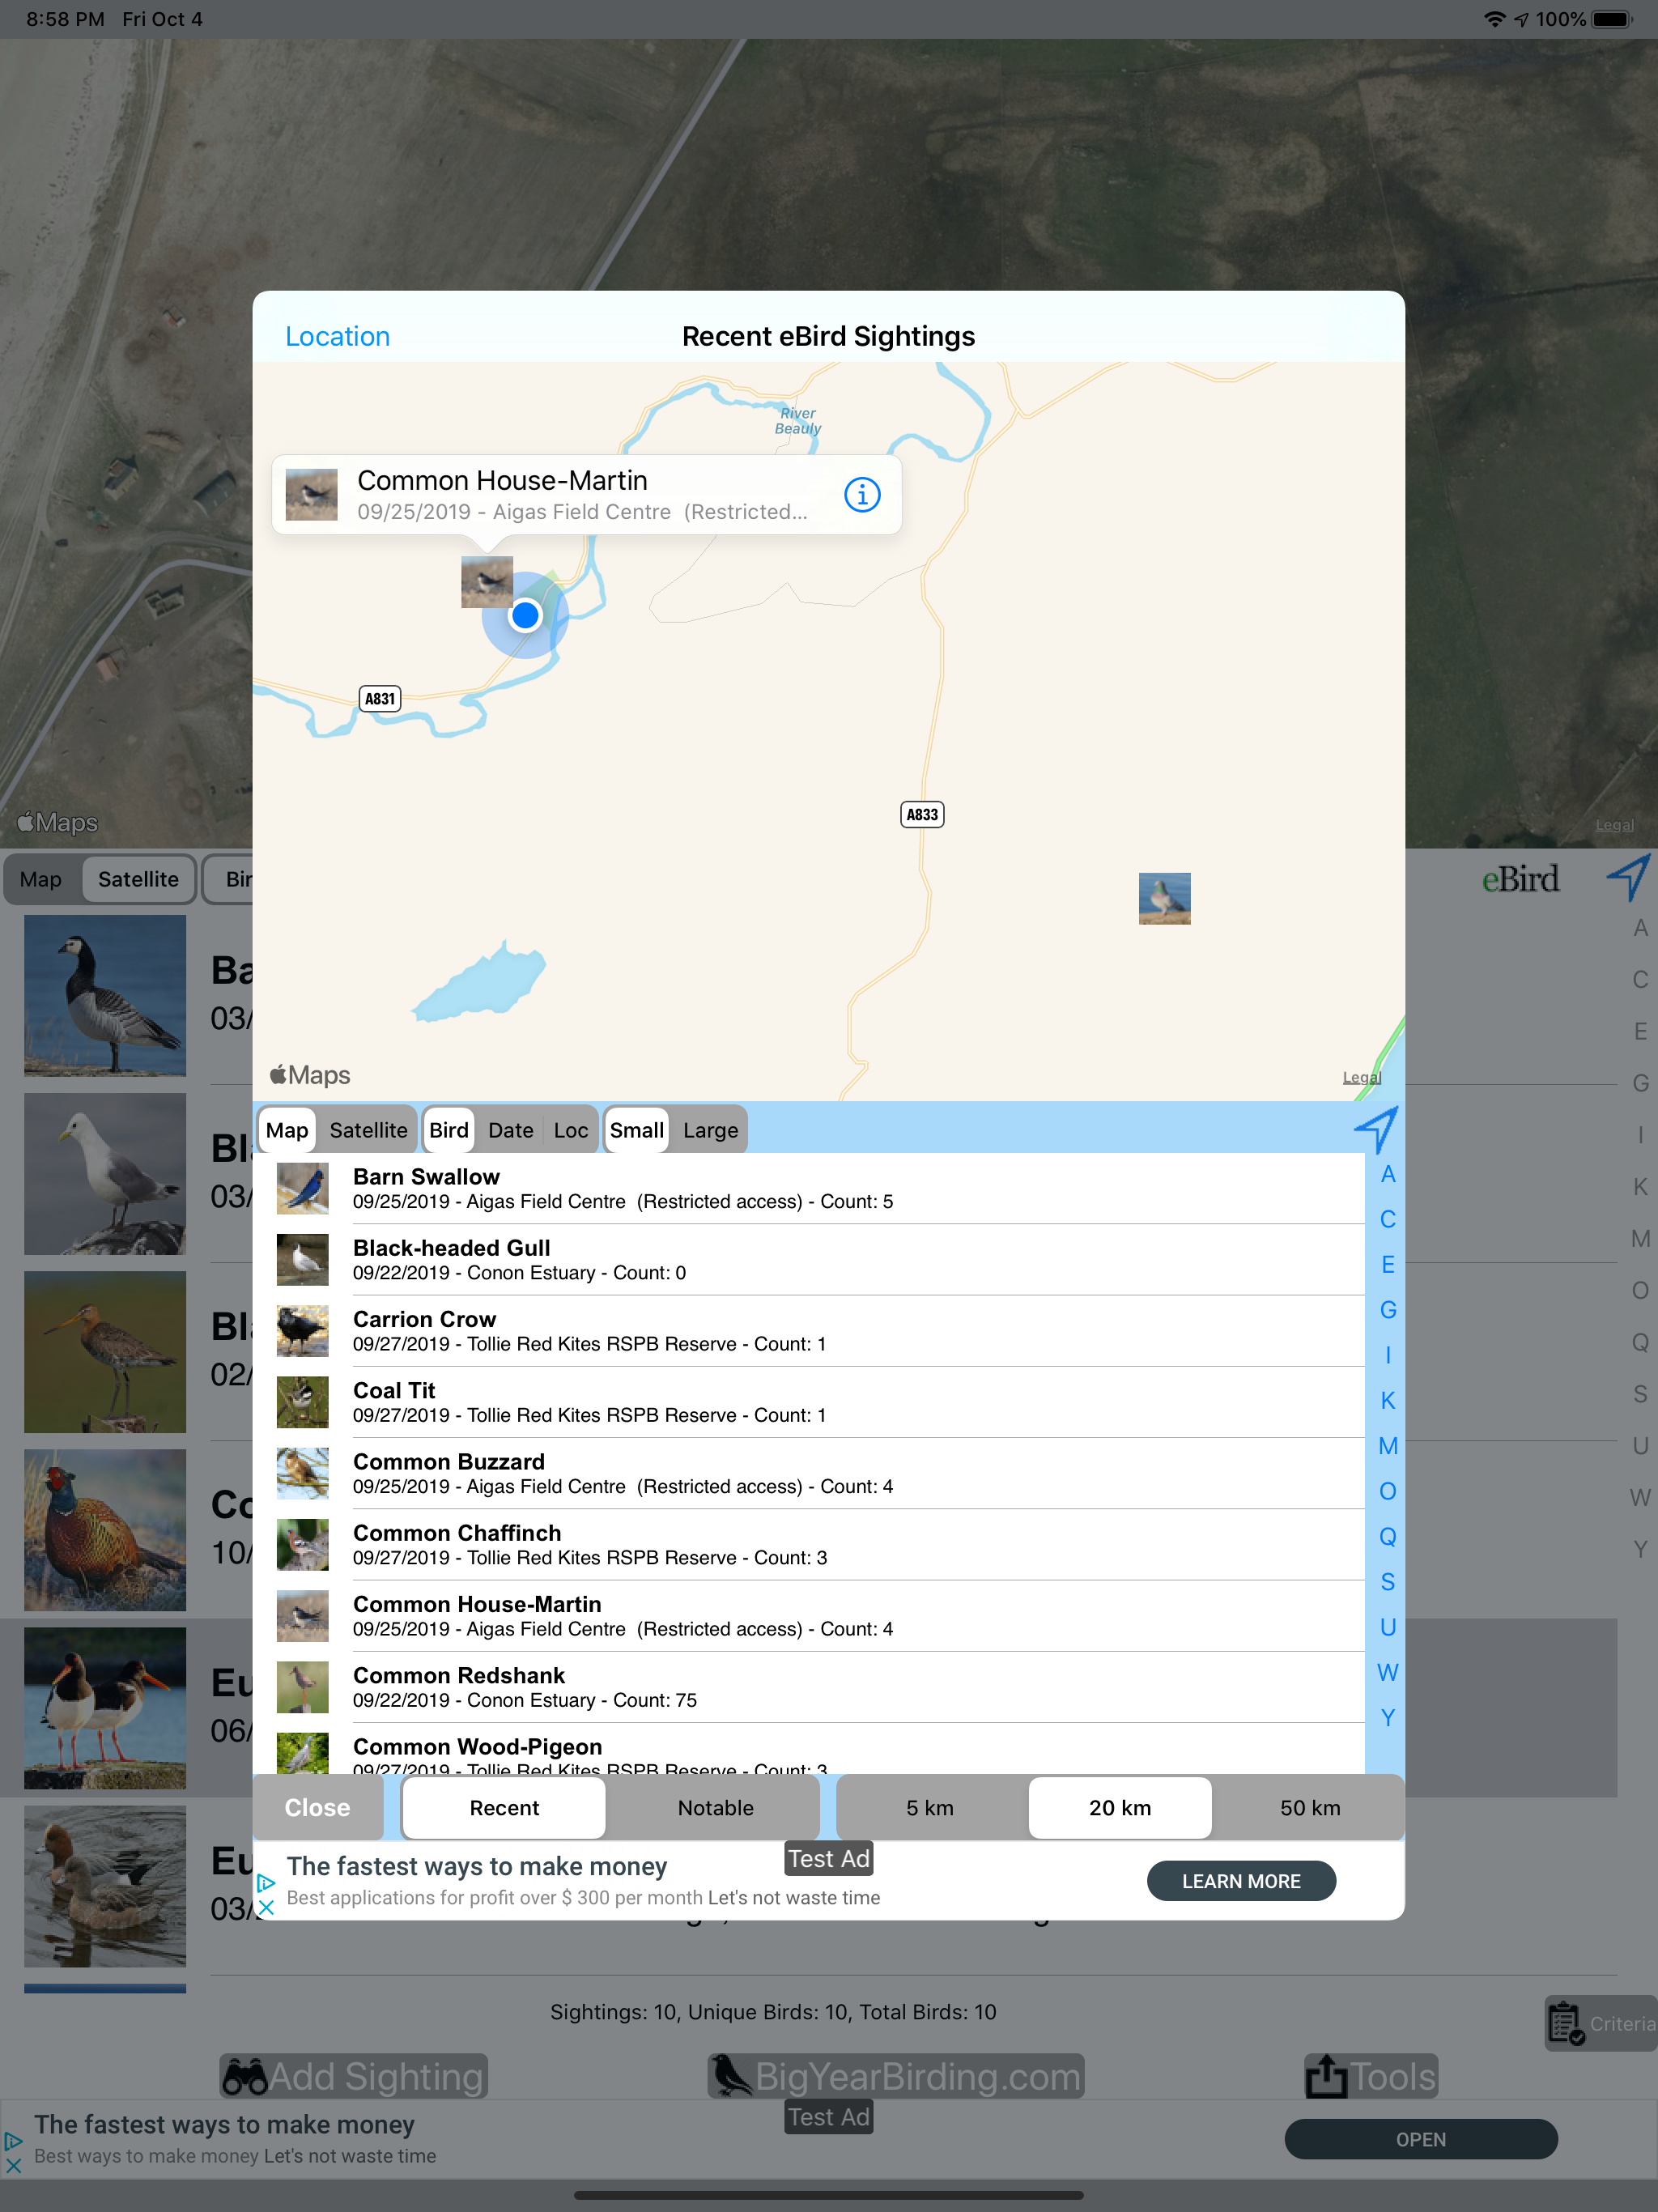This screenshot has width=1658, height=2212.
Task: Jump to letter S in popup index
Action: point(1388,1582)
